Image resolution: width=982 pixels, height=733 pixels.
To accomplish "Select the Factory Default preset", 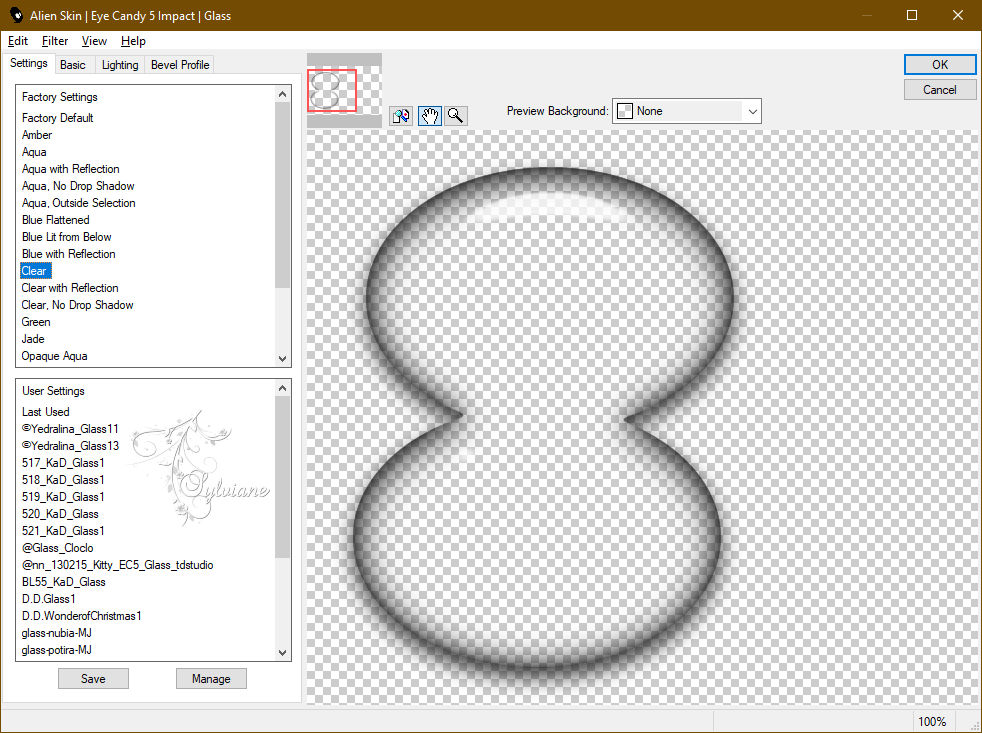I will (x=58, y=118).
